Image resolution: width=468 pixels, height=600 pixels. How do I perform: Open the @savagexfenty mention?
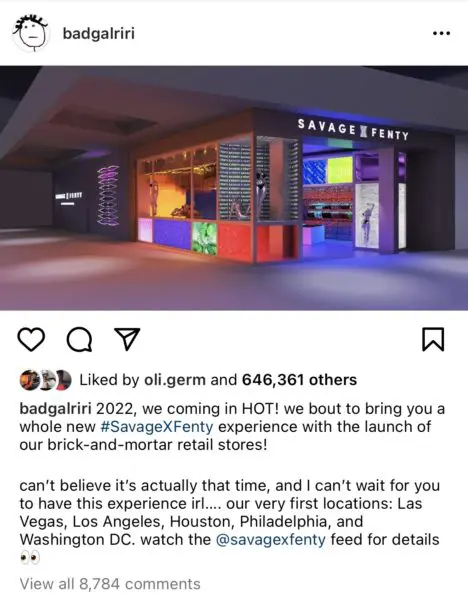pyautogui.click(x=271, y=540)
